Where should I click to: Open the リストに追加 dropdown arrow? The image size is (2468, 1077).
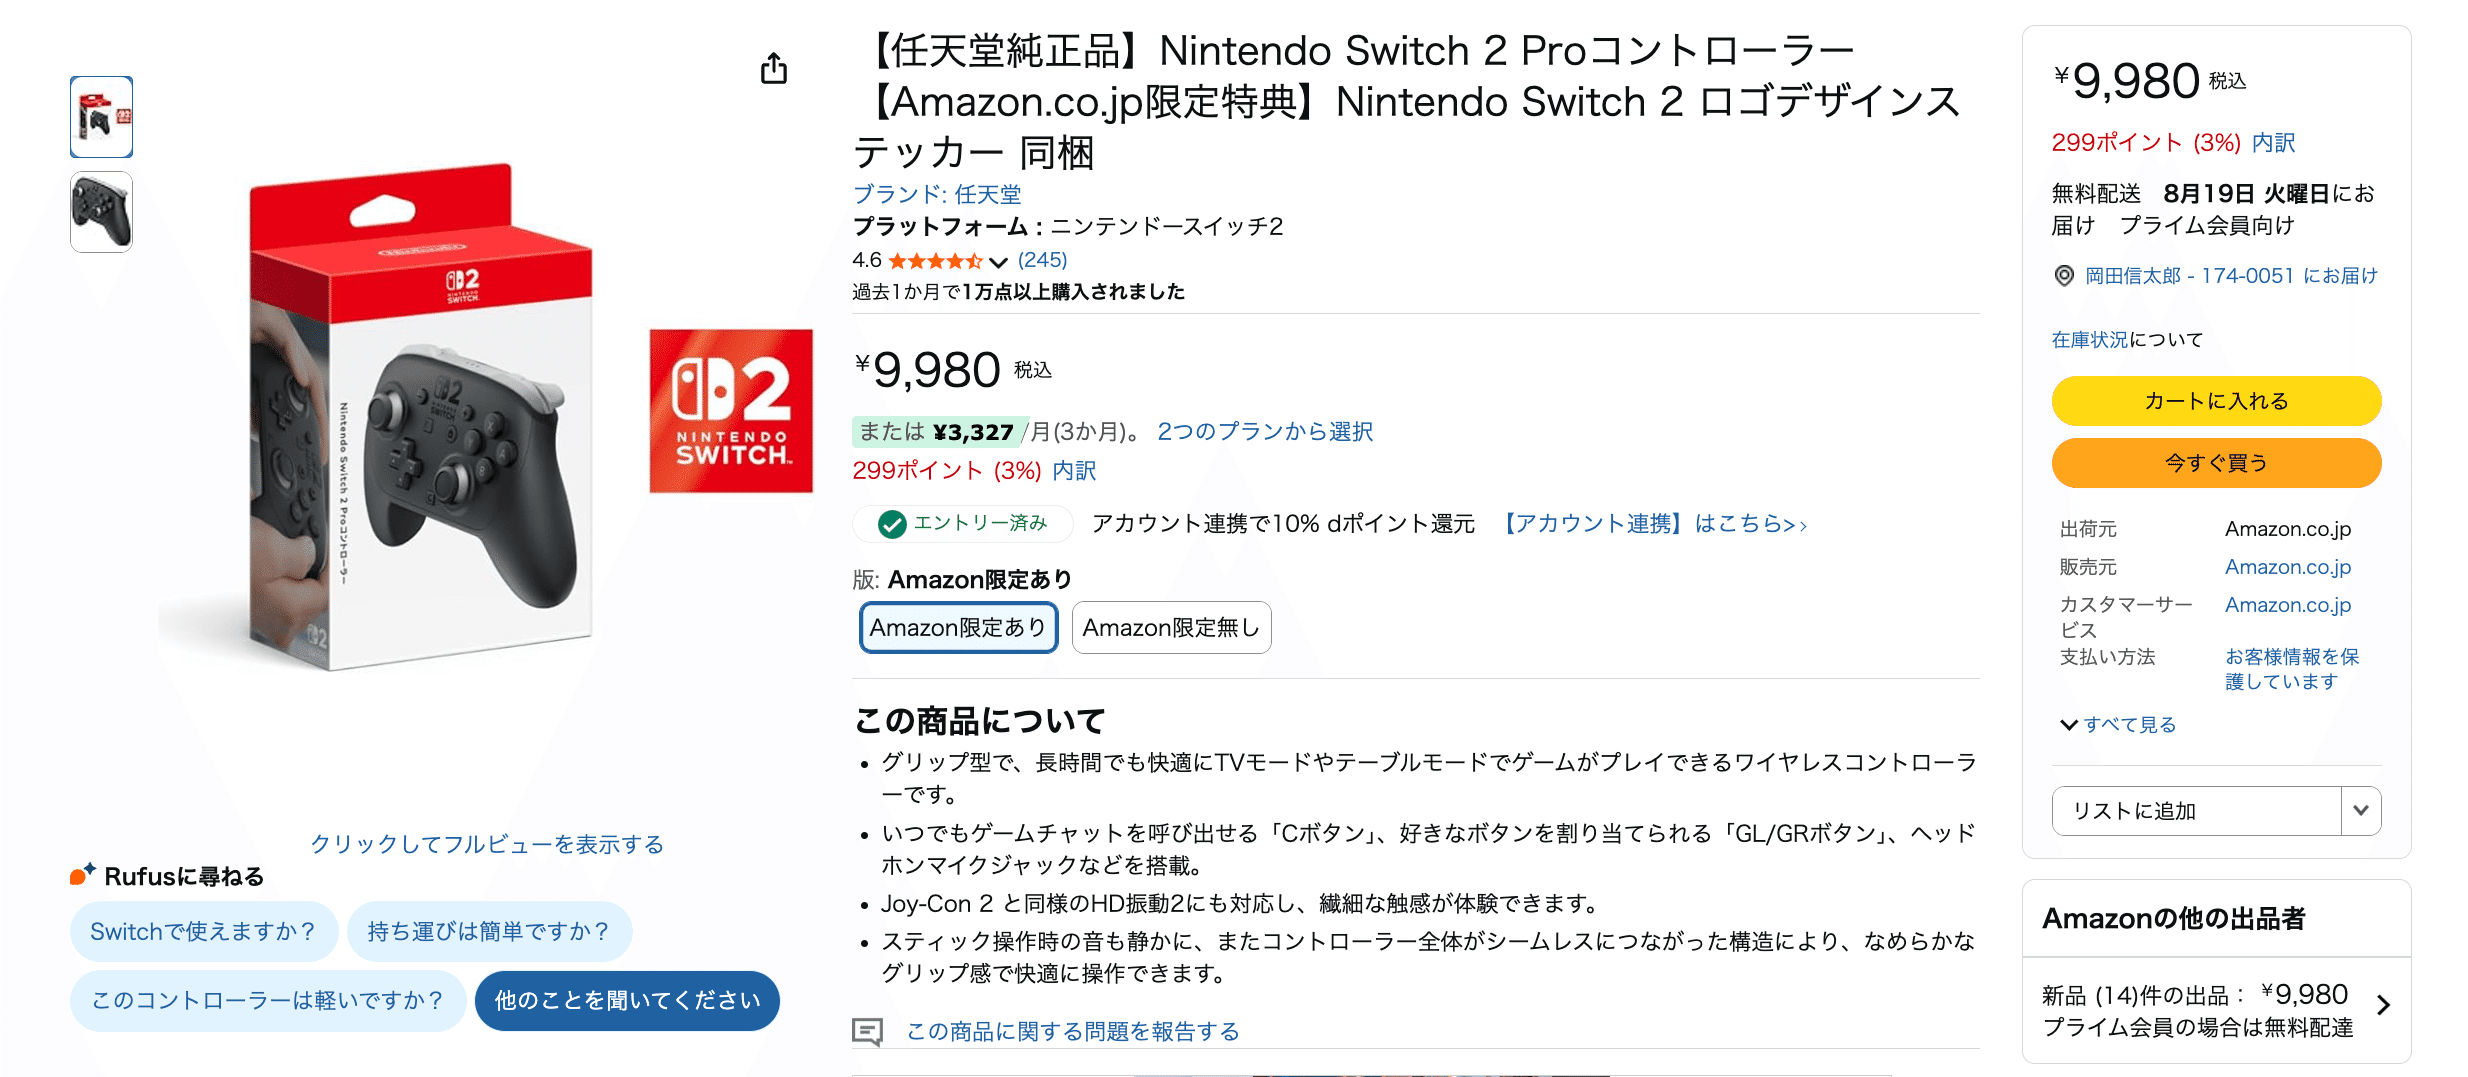tap(2360, 810)
